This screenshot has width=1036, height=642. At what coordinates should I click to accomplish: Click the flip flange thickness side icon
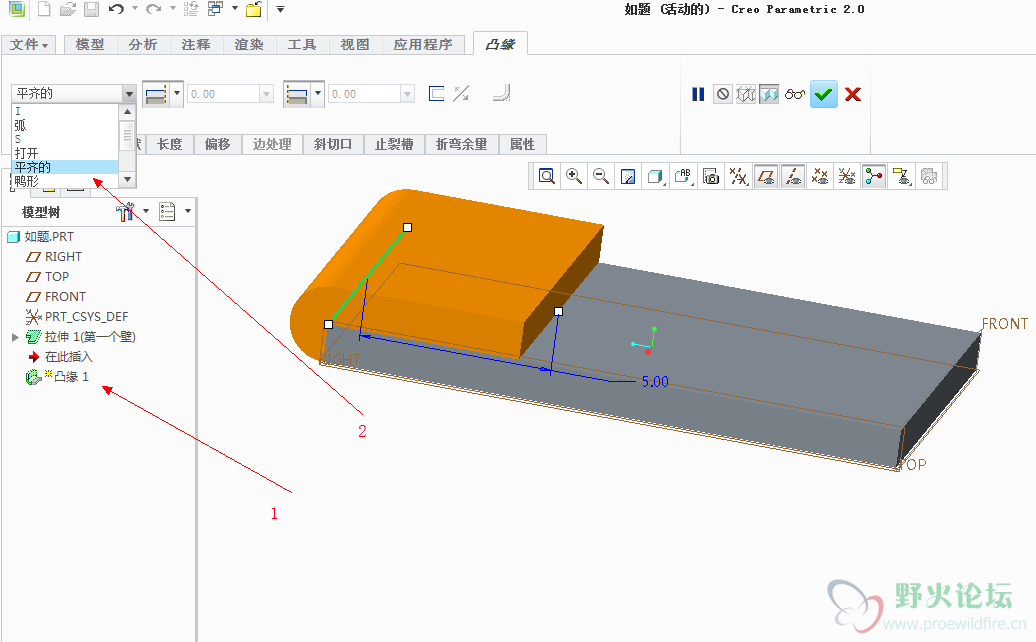tap(461, 94)
